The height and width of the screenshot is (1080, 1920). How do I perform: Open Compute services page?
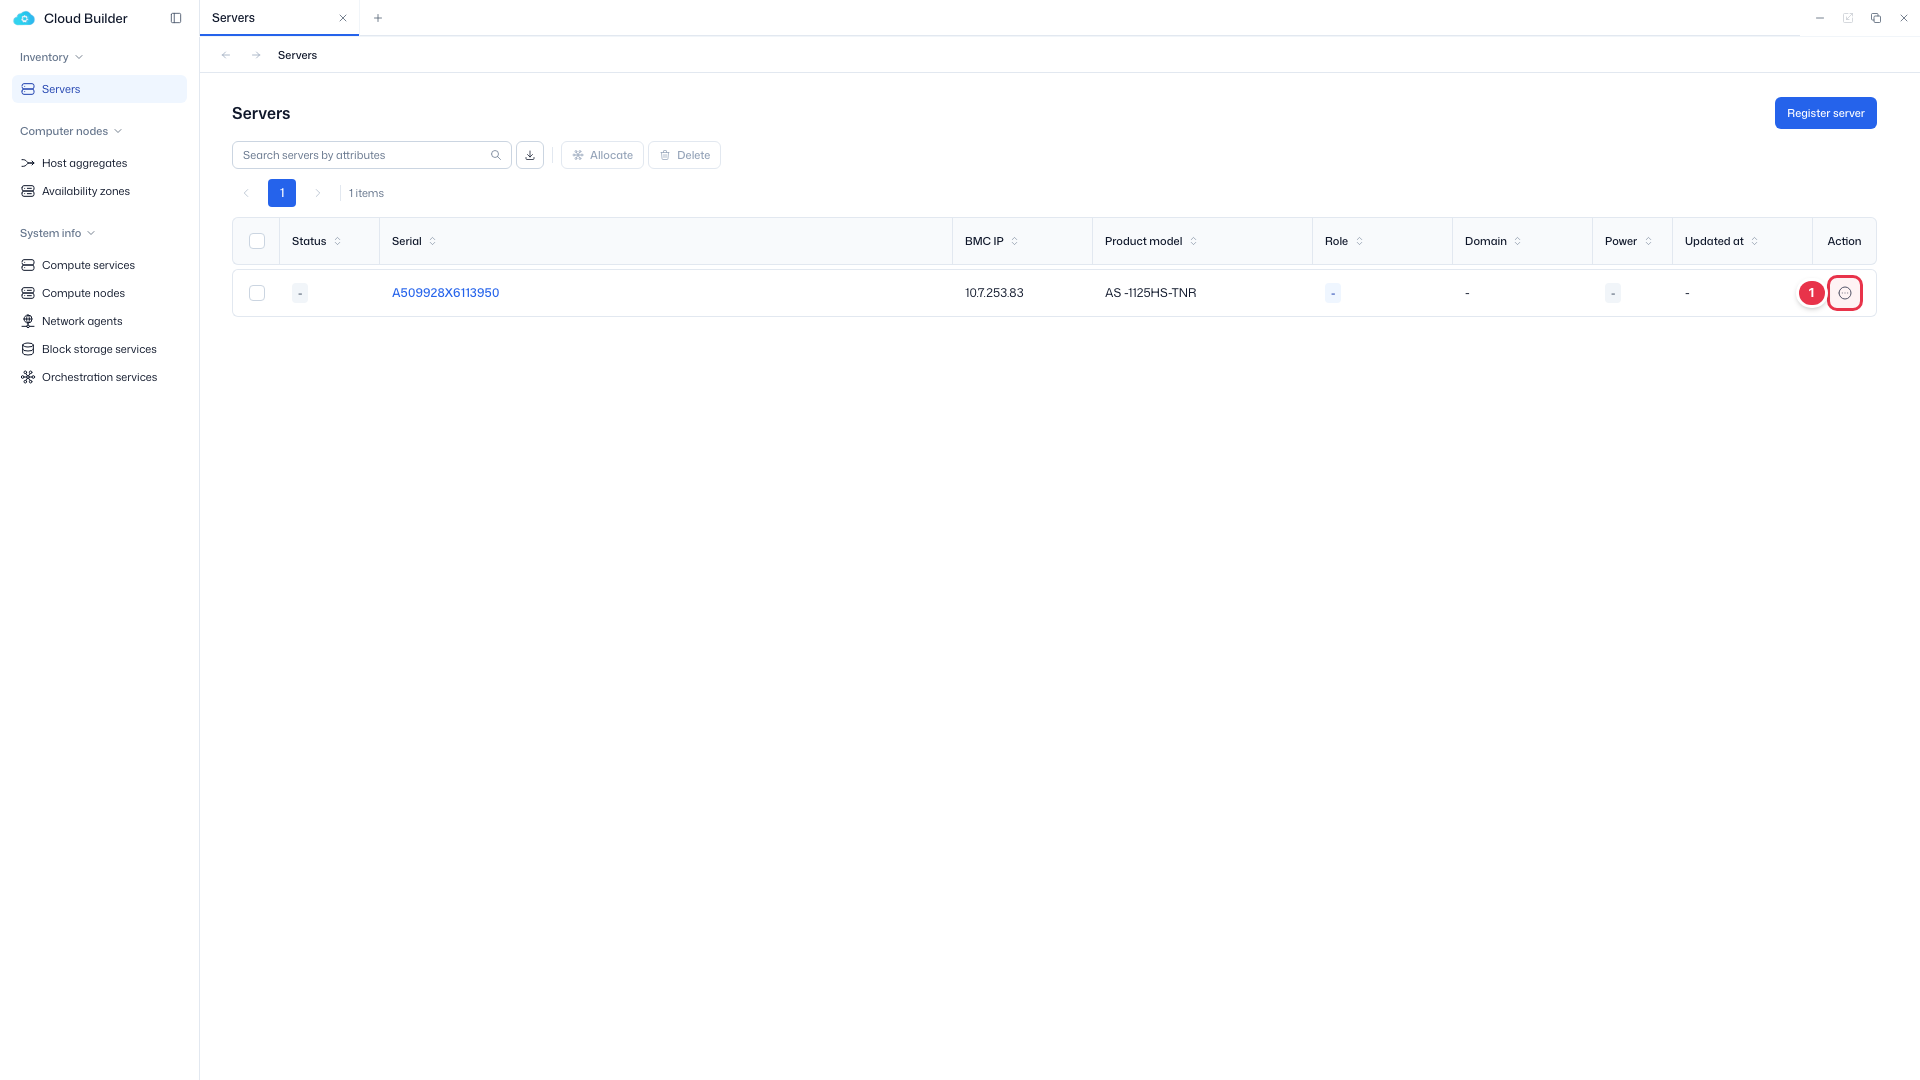pos(99,265)
